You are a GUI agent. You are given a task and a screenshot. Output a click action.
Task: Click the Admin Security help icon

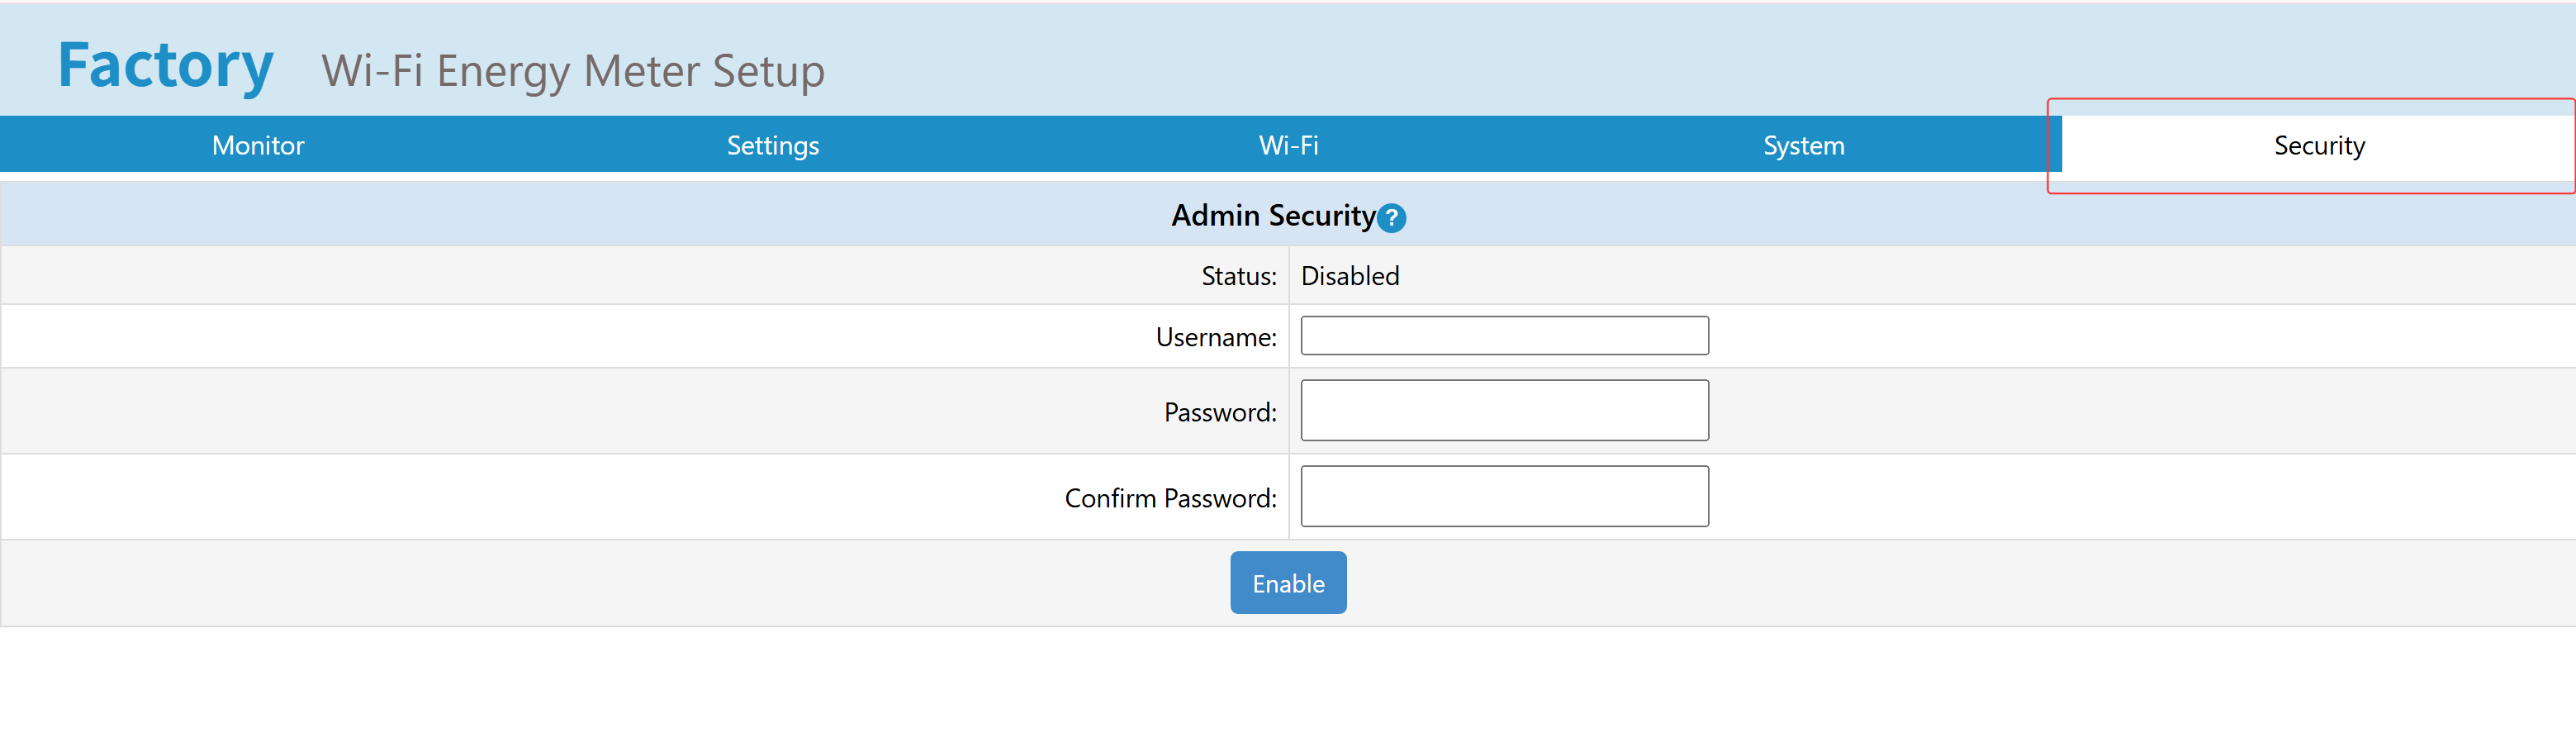(1391, 218)
